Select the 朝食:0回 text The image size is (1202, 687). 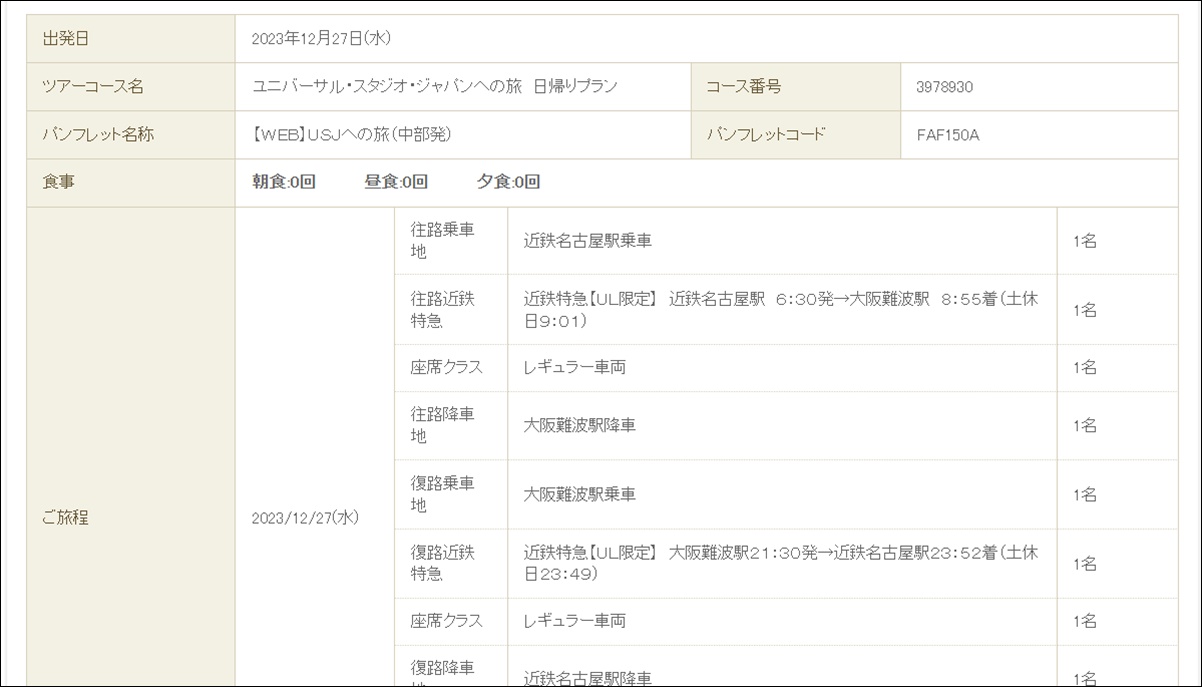pos(284,182)
